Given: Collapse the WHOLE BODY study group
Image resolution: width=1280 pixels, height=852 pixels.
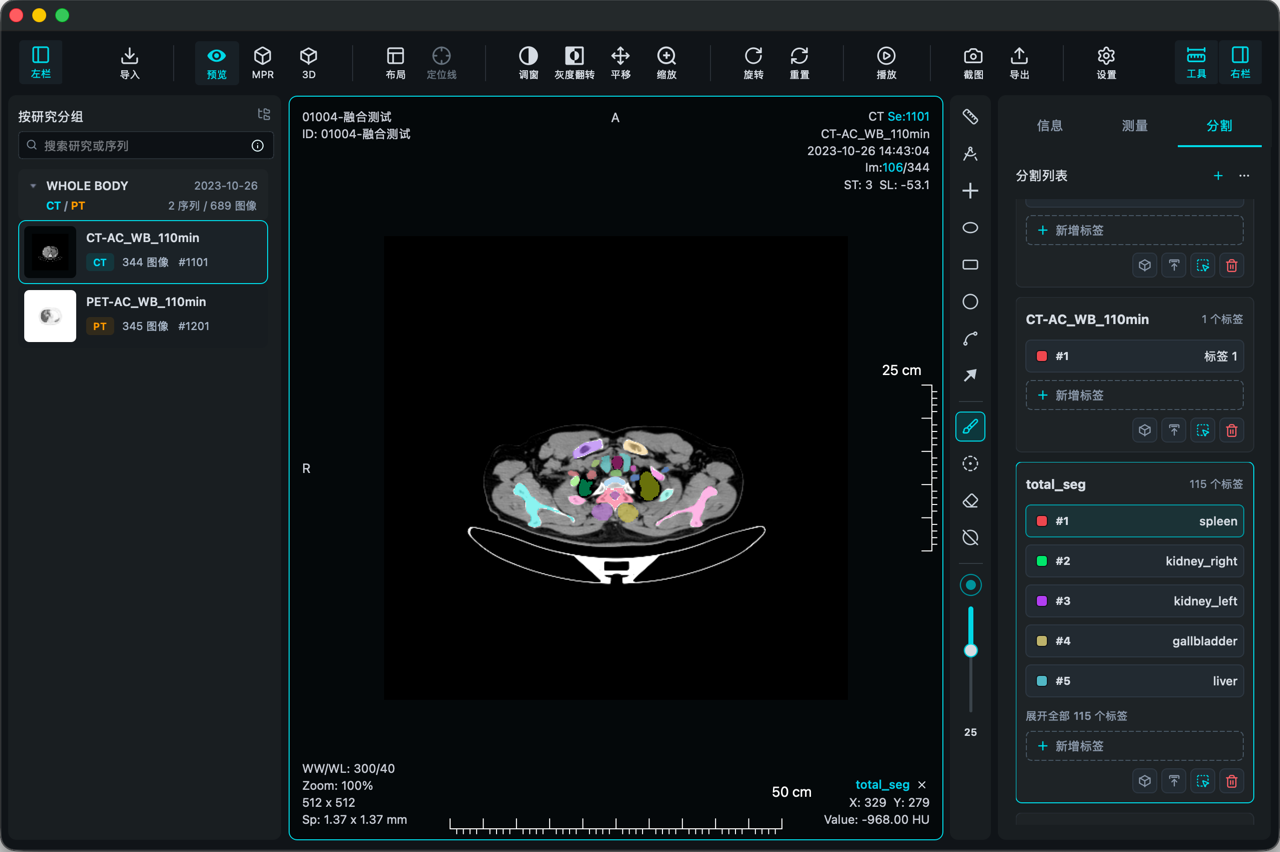Looking at the screenshot, I should [x=33, y=186].
